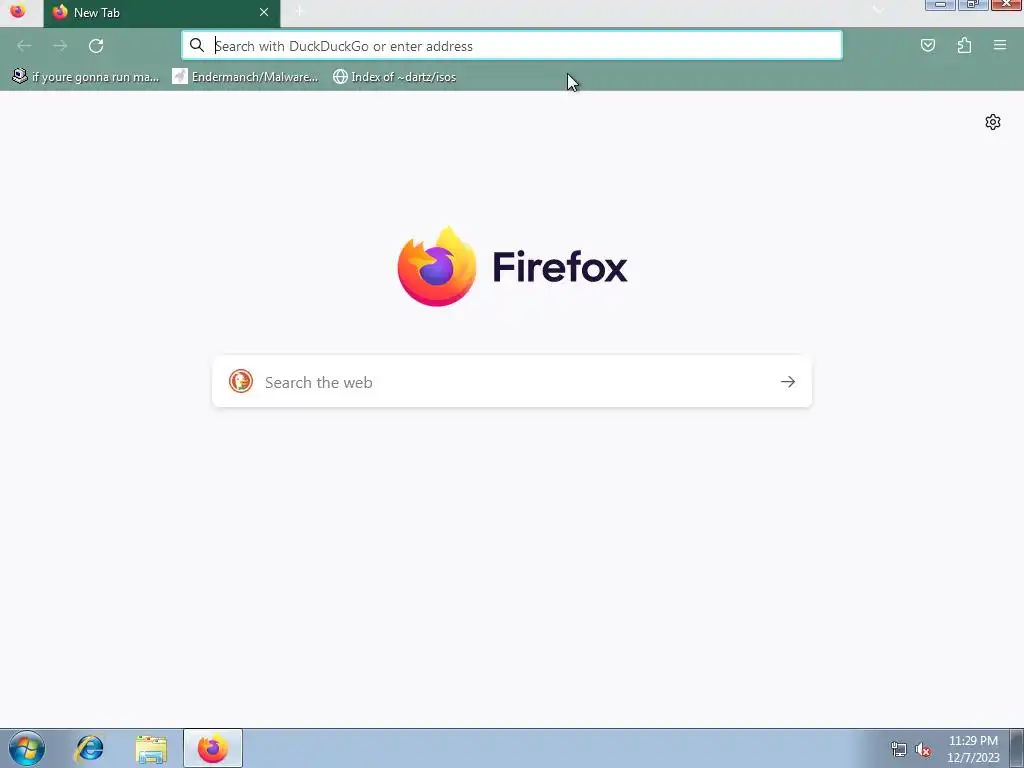Open a new tab with the plus button

tap(299, 12)
